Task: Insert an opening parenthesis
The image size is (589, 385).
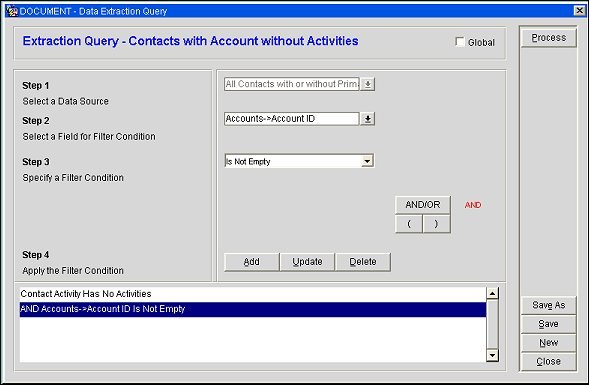Action: (409, 224)
